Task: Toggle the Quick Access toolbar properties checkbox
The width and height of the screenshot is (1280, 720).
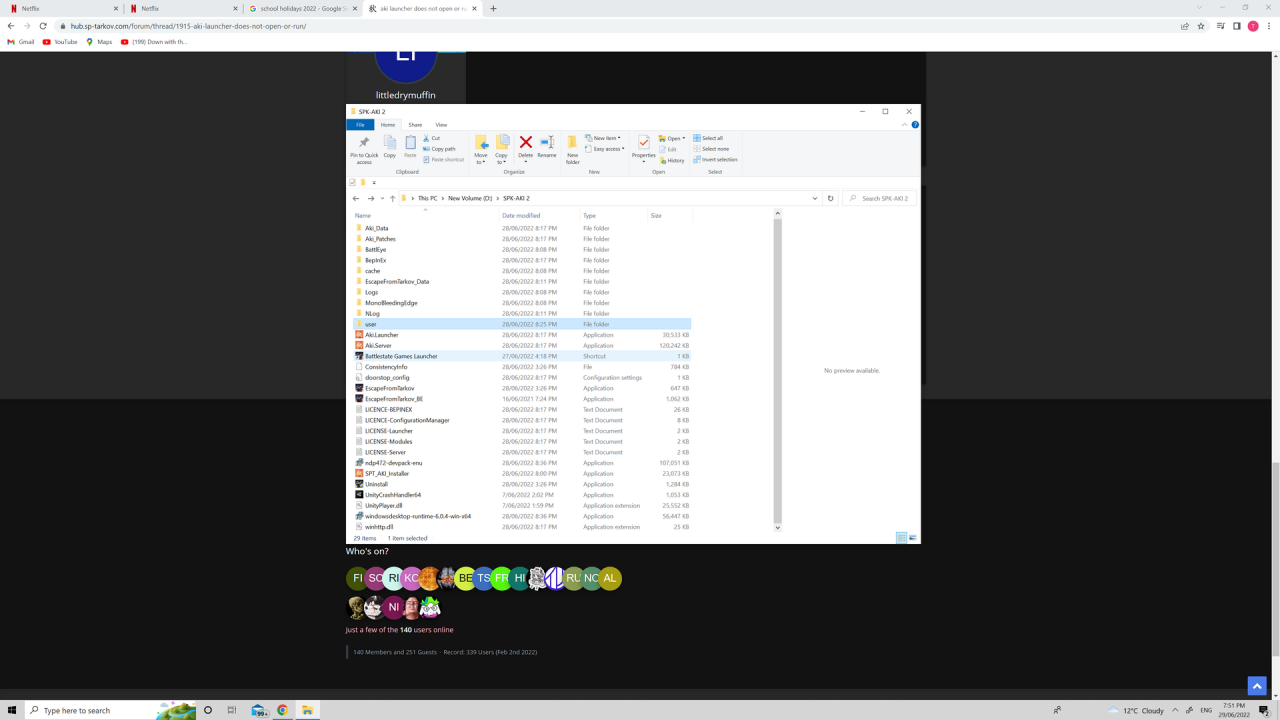Action: [x=352, y=182]
